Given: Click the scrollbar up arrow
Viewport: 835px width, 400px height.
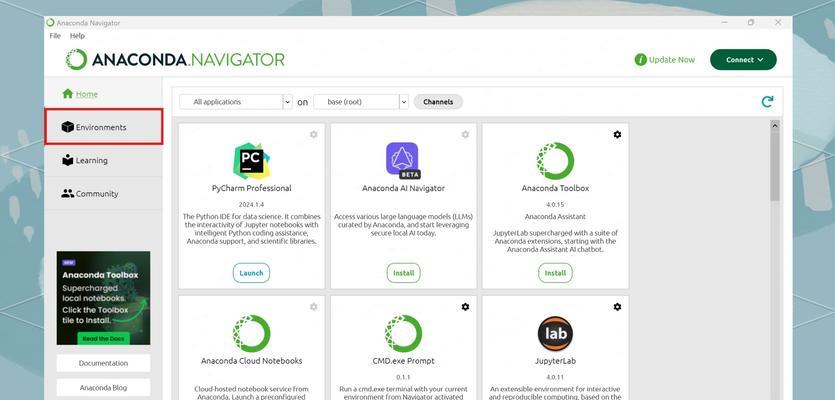Looking at the screenshot, I should pos(775,126).
